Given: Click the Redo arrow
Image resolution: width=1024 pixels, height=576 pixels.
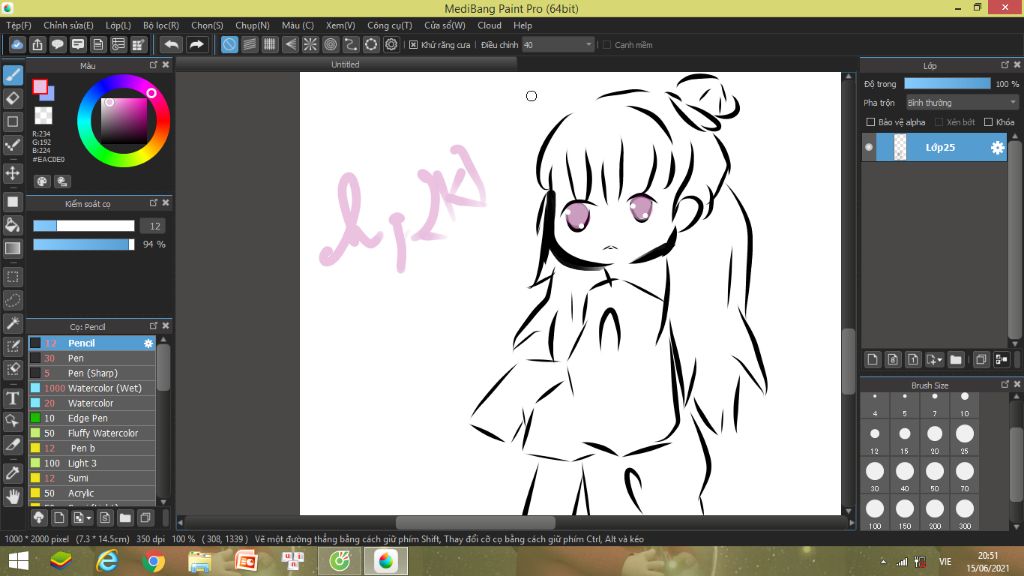Looking at the screenshot, I should (x=196, y=44).
